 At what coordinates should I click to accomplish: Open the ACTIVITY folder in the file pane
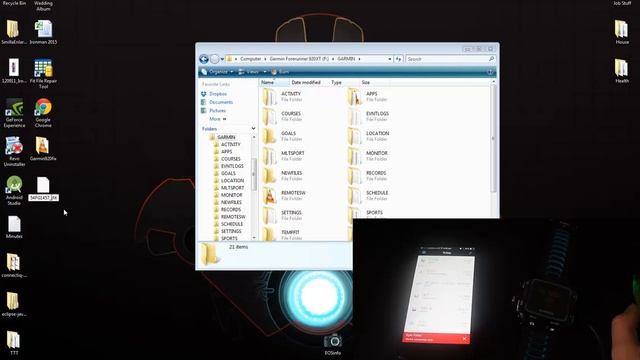point(282,97)
